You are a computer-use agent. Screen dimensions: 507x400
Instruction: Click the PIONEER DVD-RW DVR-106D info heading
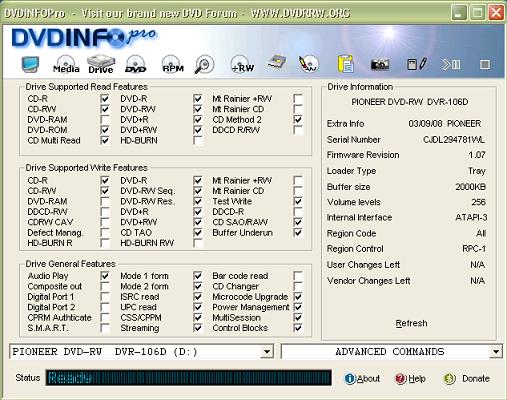point(410,102)
